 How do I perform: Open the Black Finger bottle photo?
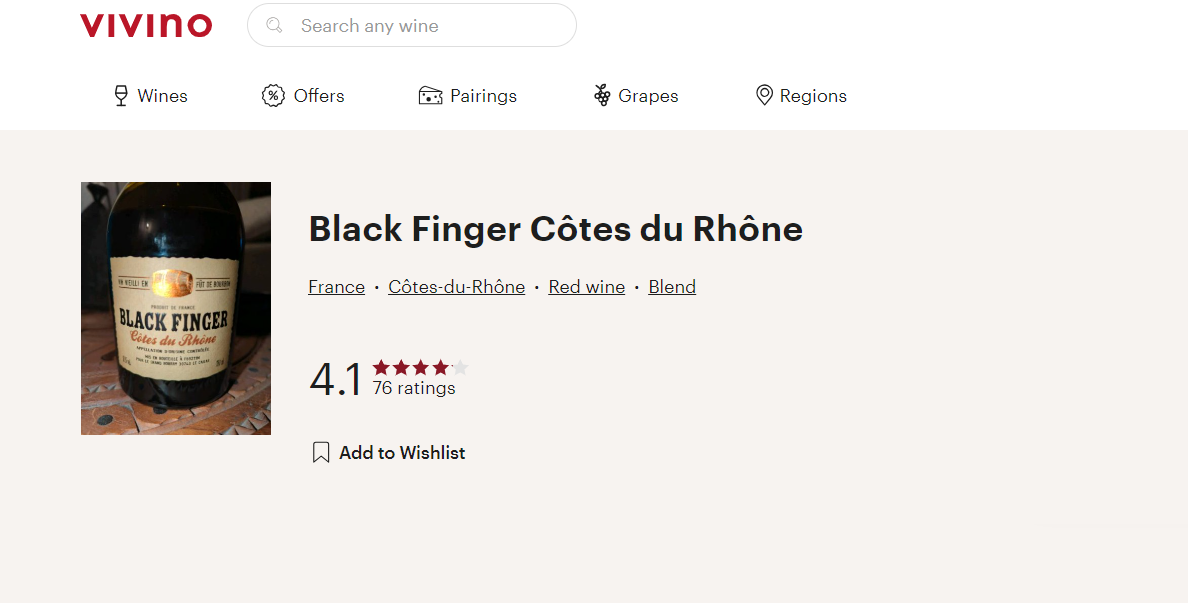point(176,308)
